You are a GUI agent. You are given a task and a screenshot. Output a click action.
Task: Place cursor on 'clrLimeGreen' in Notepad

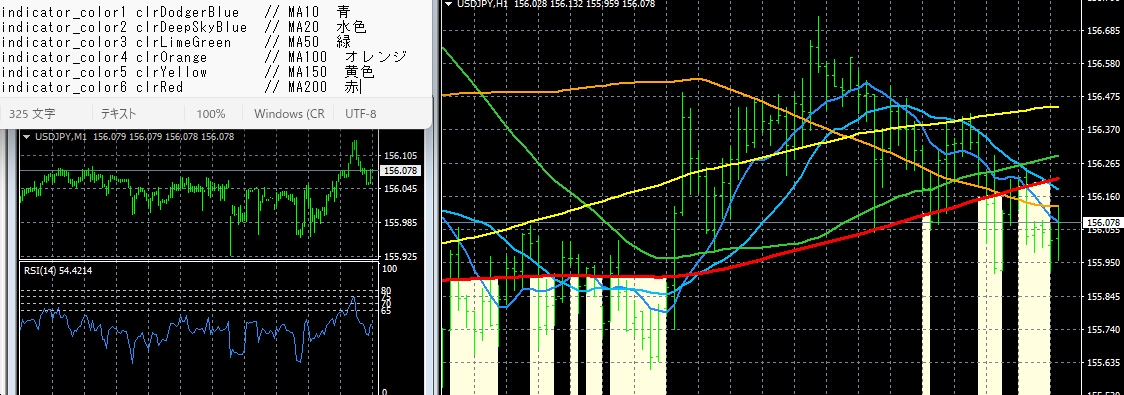click(184, 42)
